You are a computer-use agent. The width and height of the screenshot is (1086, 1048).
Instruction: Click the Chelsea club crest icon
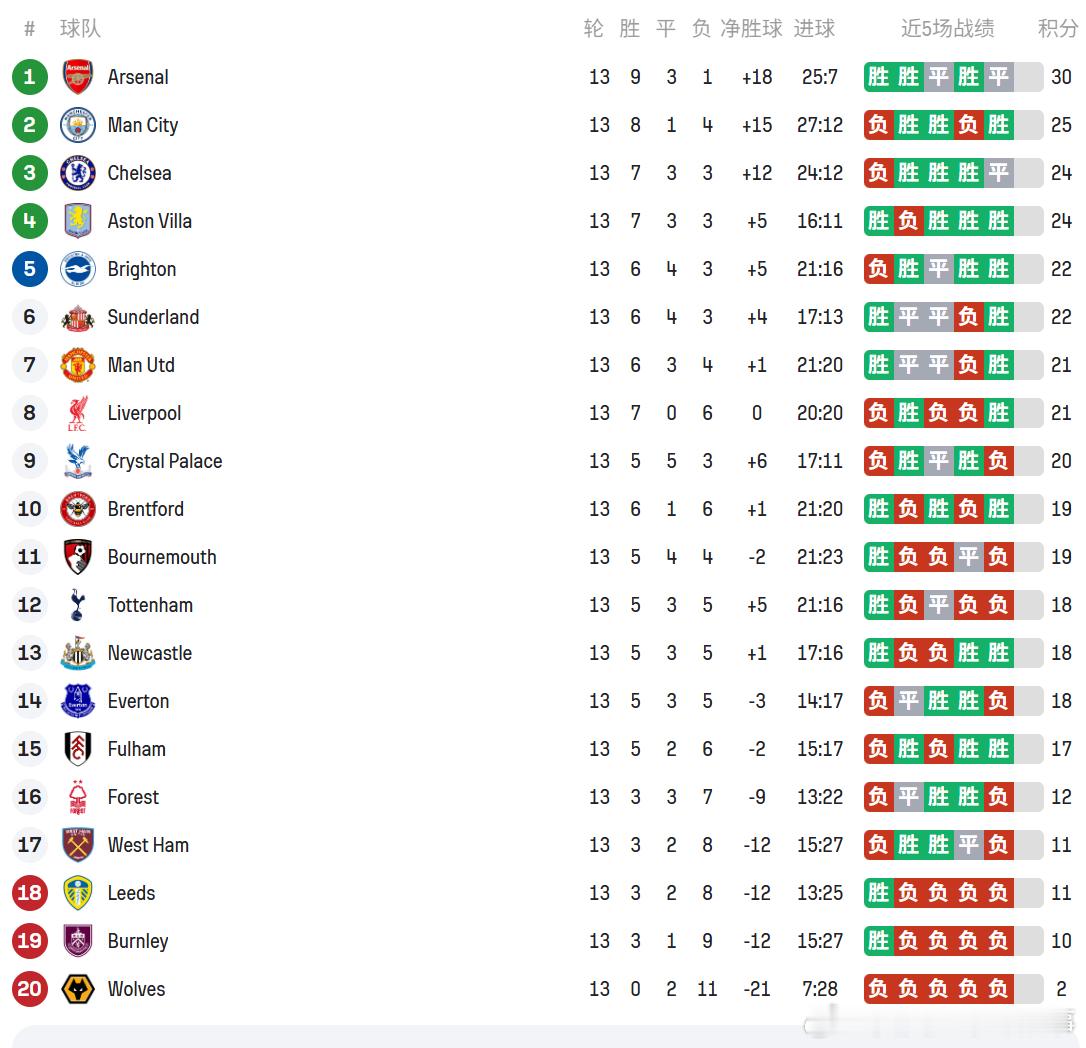tap(78, 173)
